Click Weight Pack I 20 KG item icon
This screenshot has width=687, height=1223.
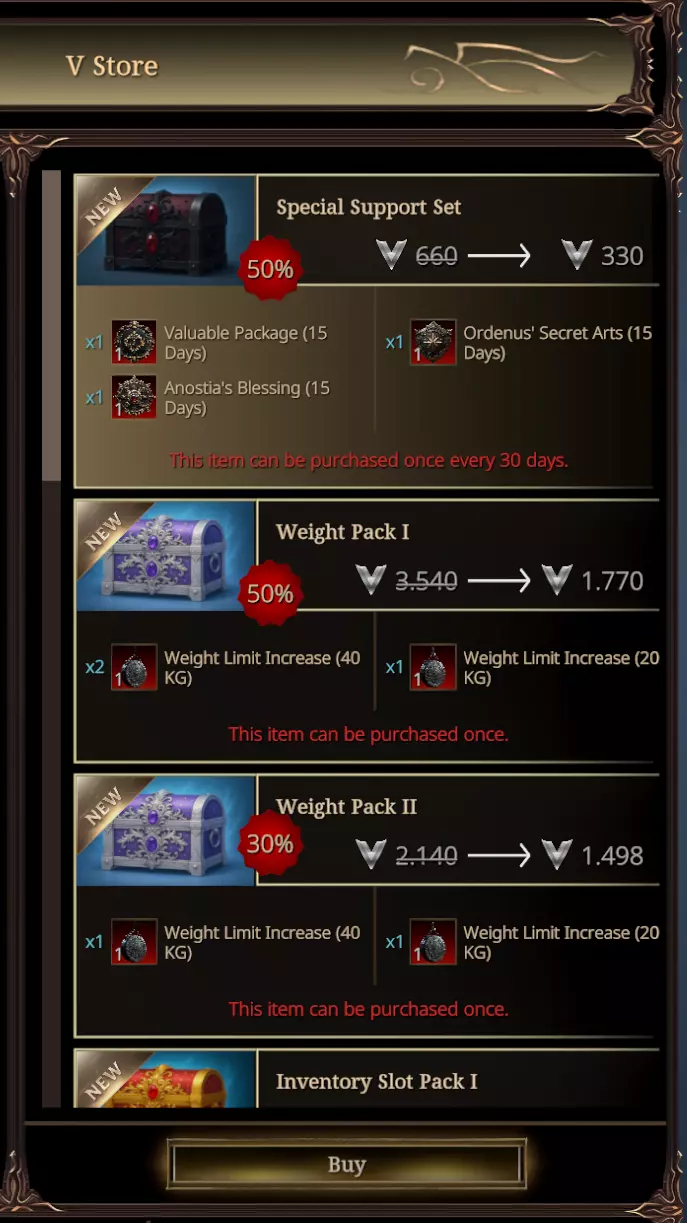[433, 667]
